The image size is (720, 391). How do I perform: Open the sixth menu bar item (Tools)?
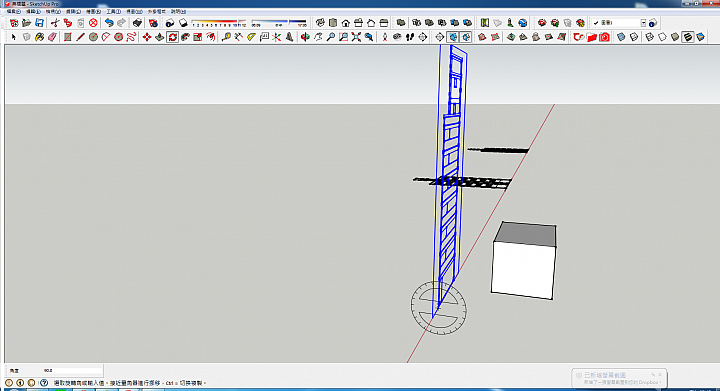coord(113,11)
